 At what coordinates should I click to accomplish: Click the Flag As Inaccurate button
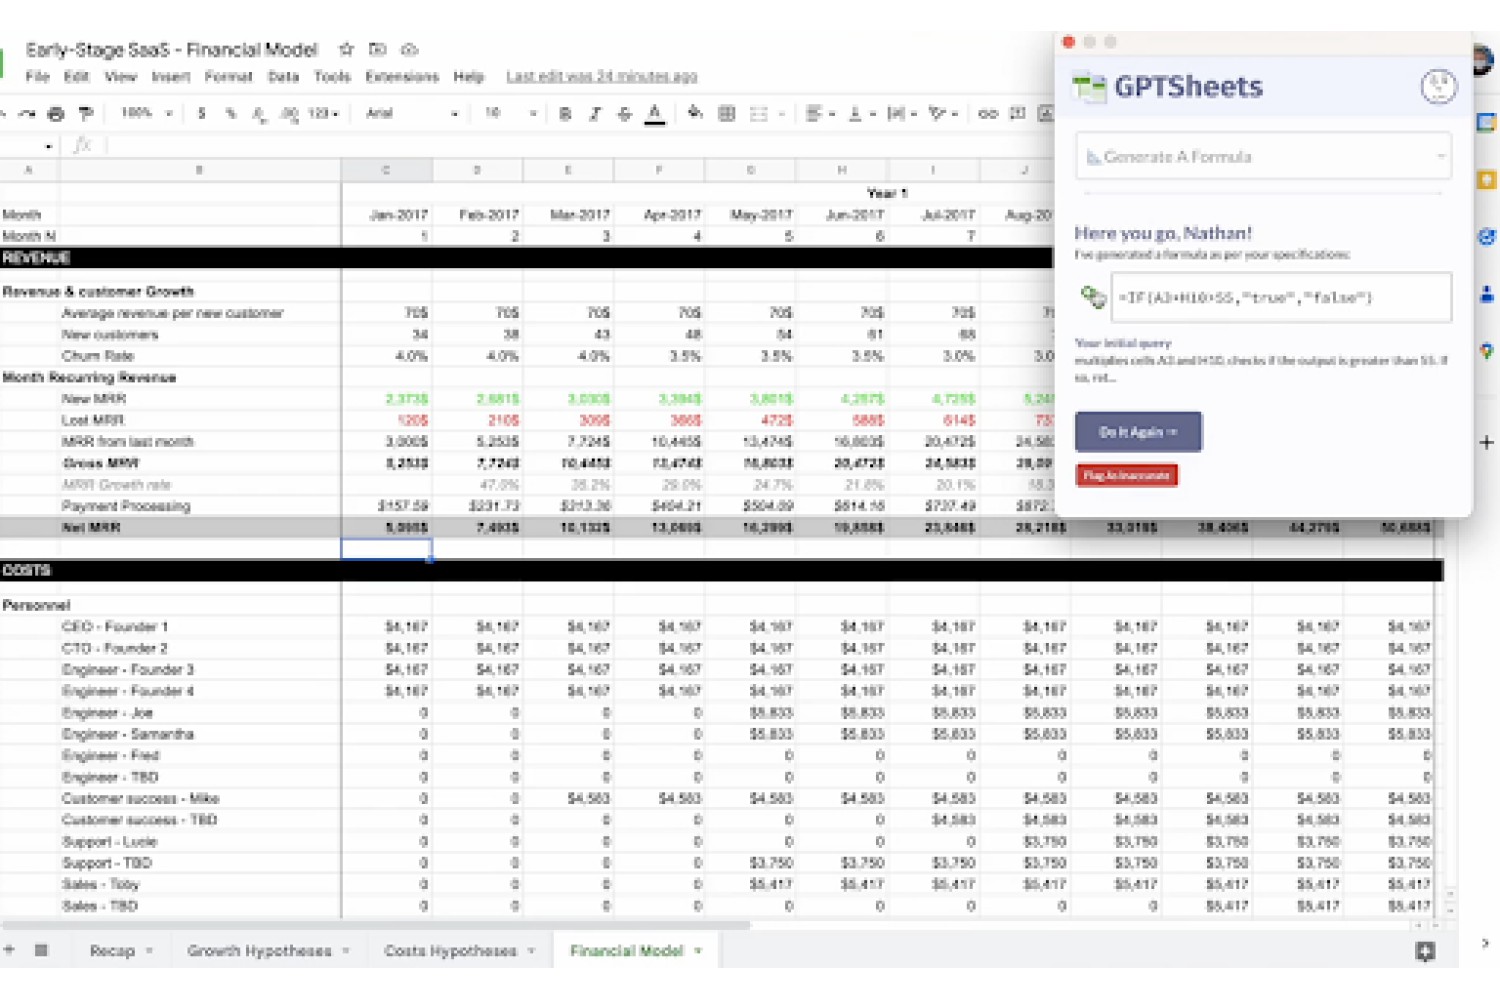[1127, 475]
